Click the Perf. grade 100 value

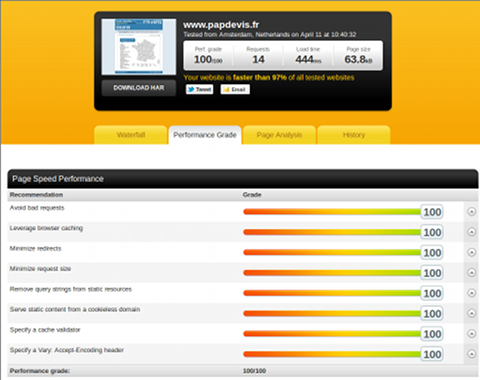(208, 59)
